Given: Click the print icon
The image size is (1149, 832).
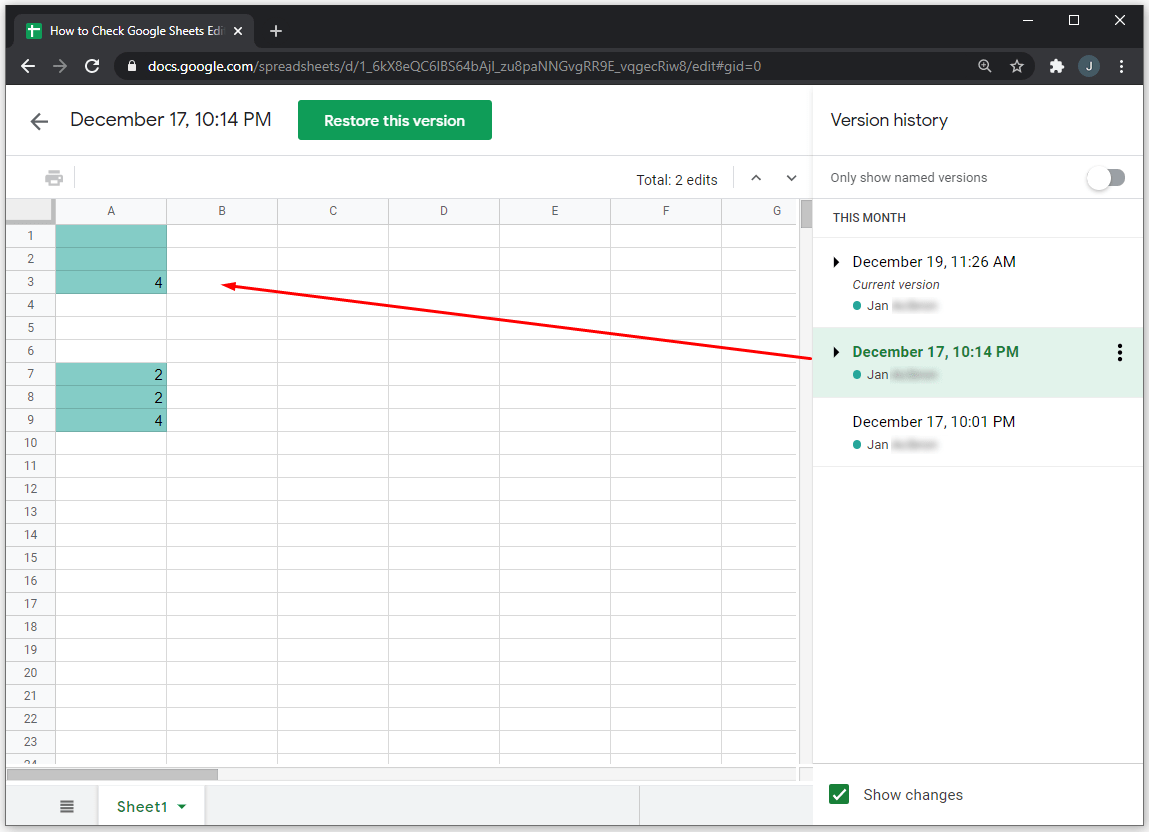Looking at the screenshot, I should pos(54,178).
